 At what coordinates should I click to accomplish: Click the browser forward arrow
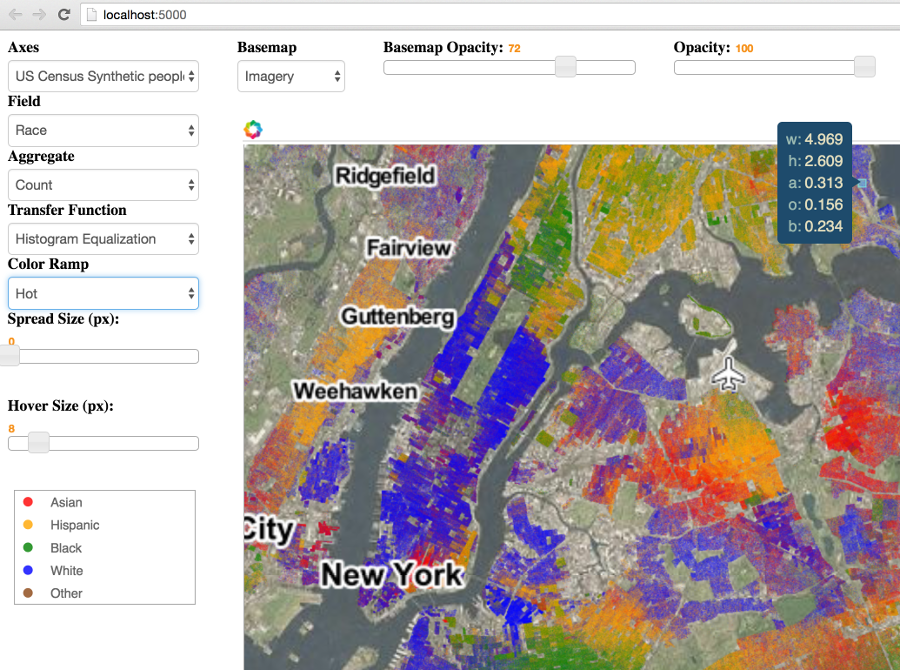point(39,15)
